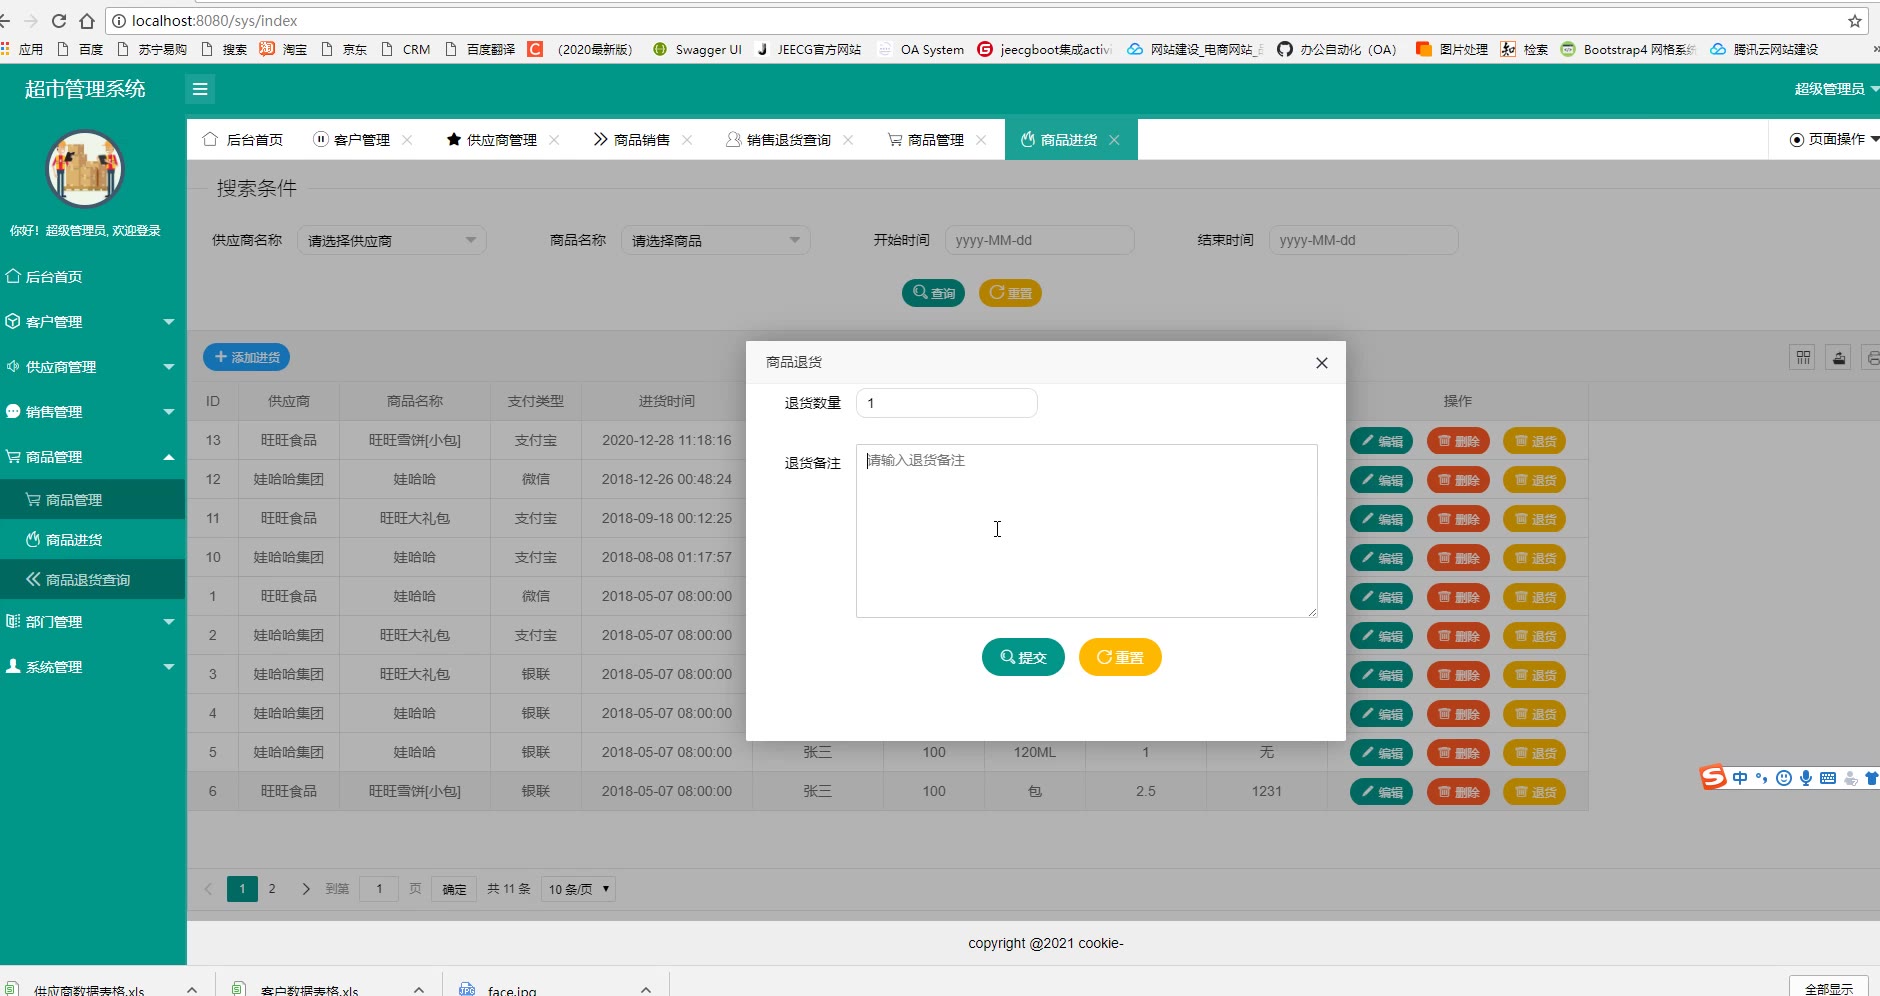This screenshot has width=1880, height=996.
Task: Close the 商品管理 tab with its X
Action: coord(981,140)
